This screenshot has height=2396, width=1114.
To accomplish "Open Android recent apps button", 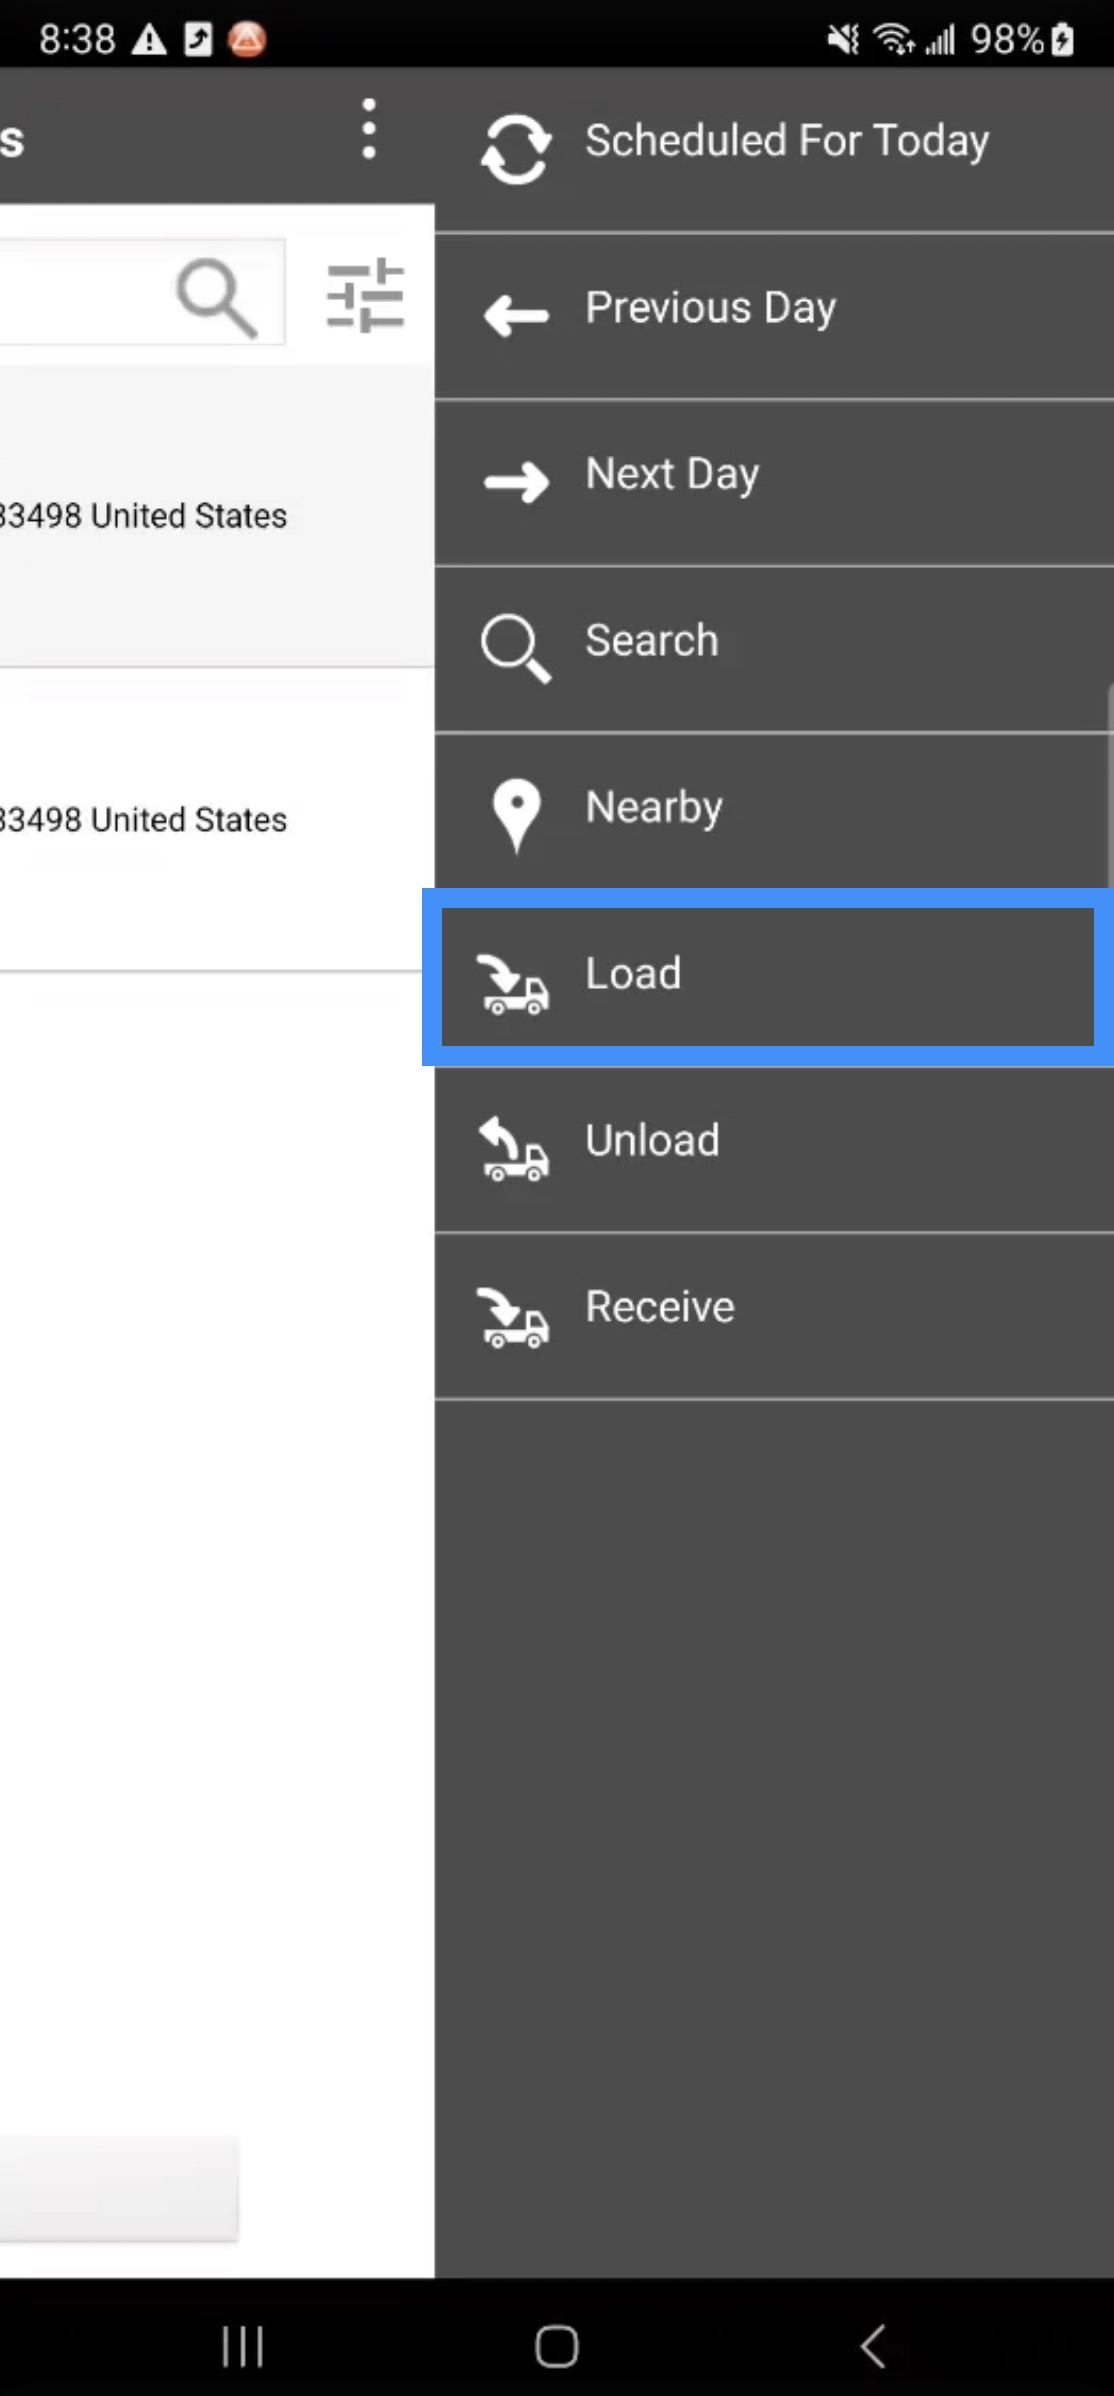I will tap(242, 2345).
